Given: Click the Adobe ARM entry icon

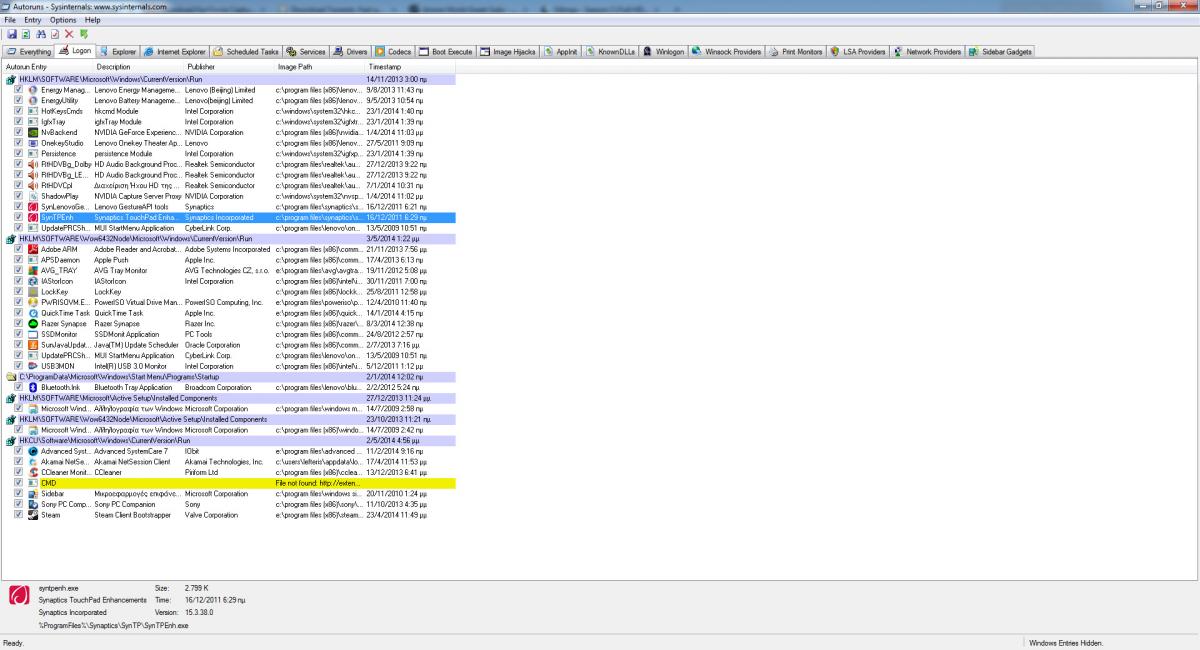Looking at the screenshot, I should coord(33,249).
